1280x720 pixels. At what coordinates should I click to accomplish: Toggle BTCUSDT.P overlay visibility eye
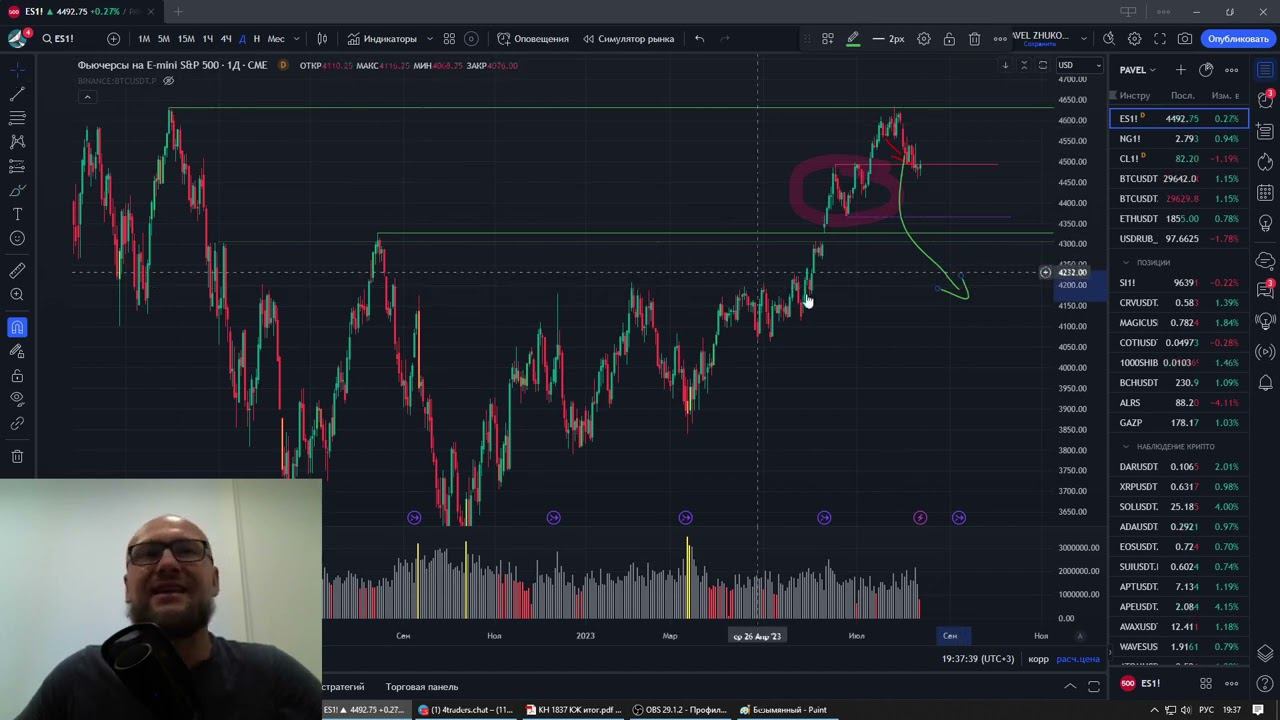pos(169,80)
